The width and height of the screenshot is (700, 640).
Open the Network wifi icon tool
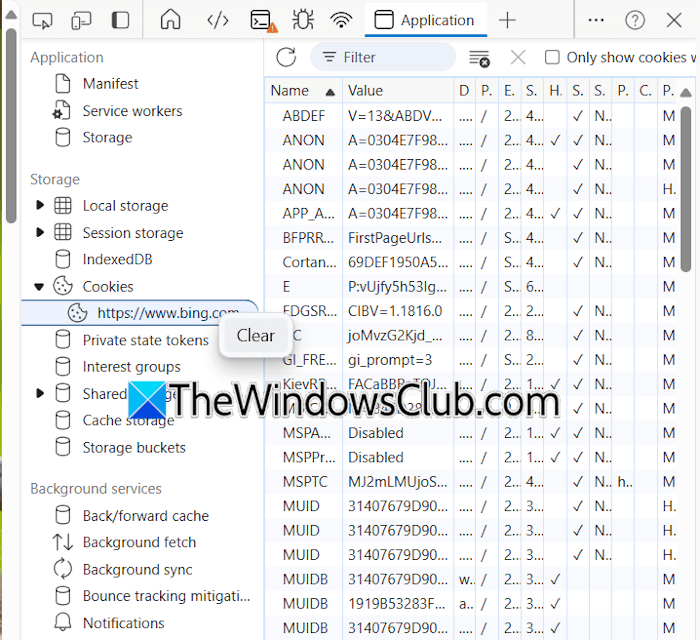click(341, 21)
